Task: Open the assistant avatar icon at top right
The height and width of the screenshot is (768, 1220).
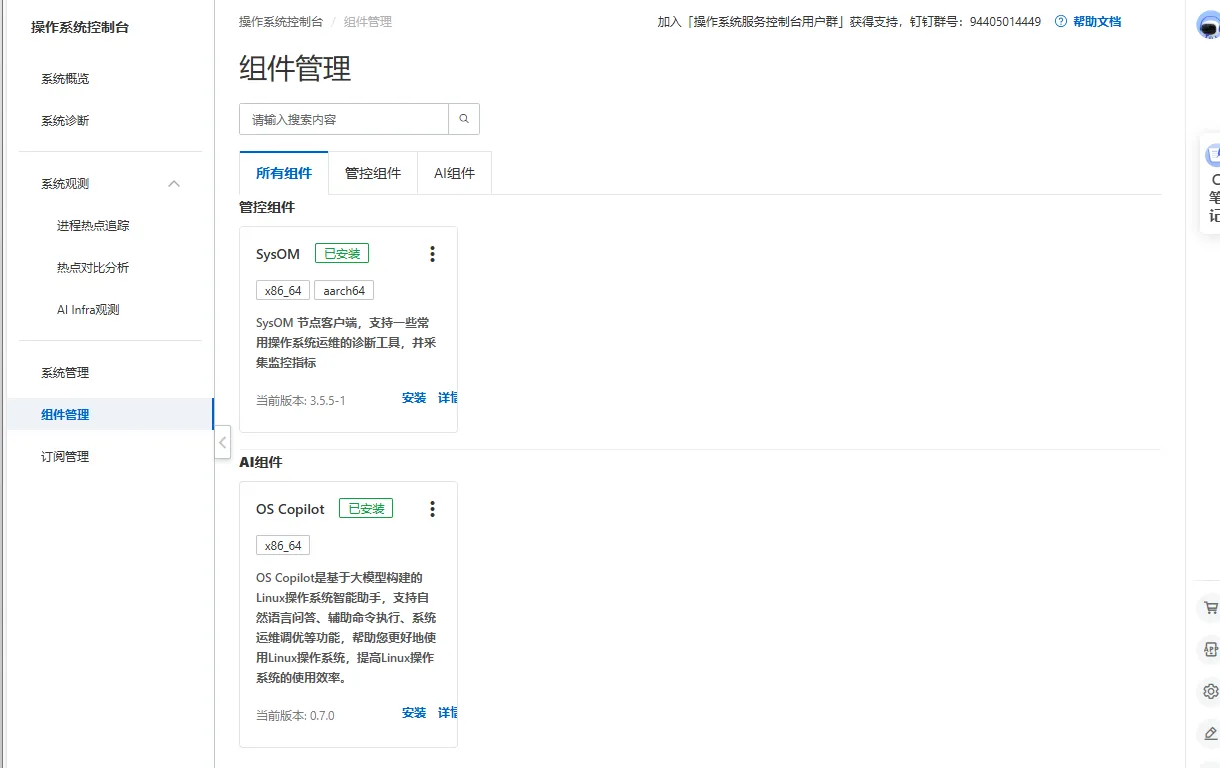Action: click(x=1208, y=25)
